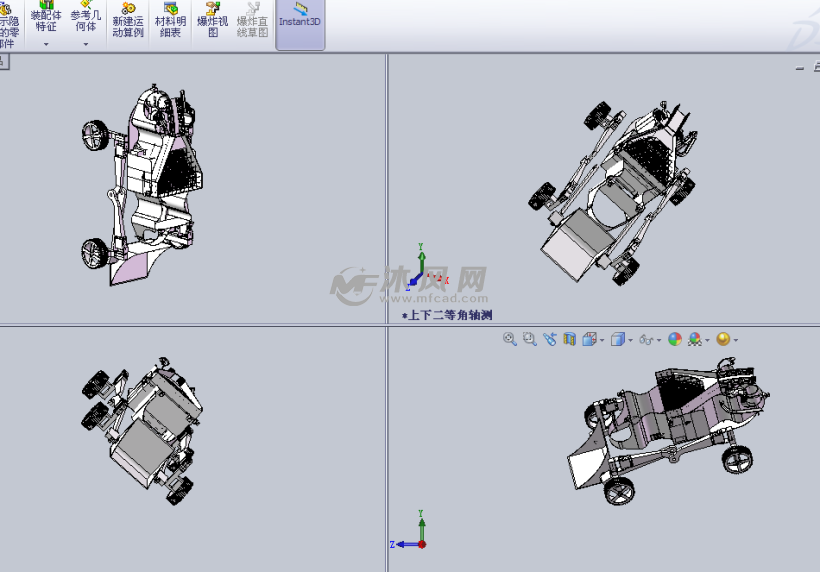Click the Apply Scene icon
Screen dimensions: 820x572
tap(695, 340)
